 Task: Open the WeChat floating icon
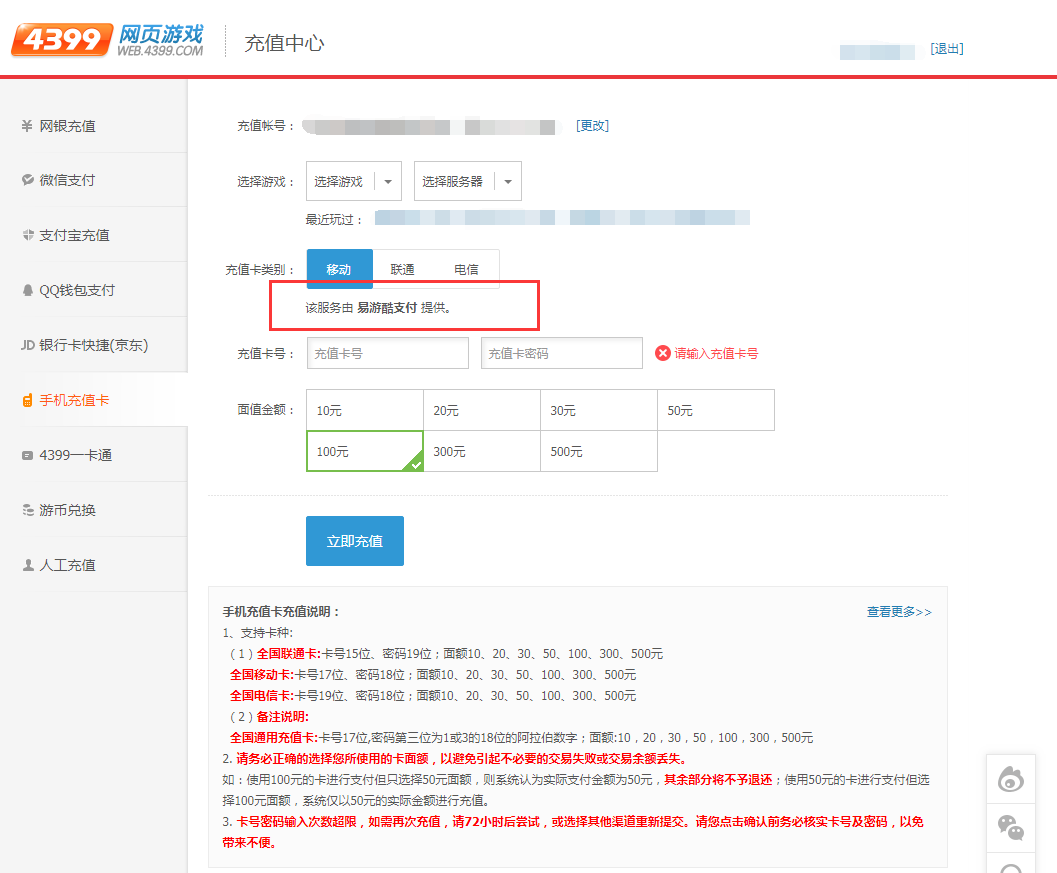(x=1011, y=827)
